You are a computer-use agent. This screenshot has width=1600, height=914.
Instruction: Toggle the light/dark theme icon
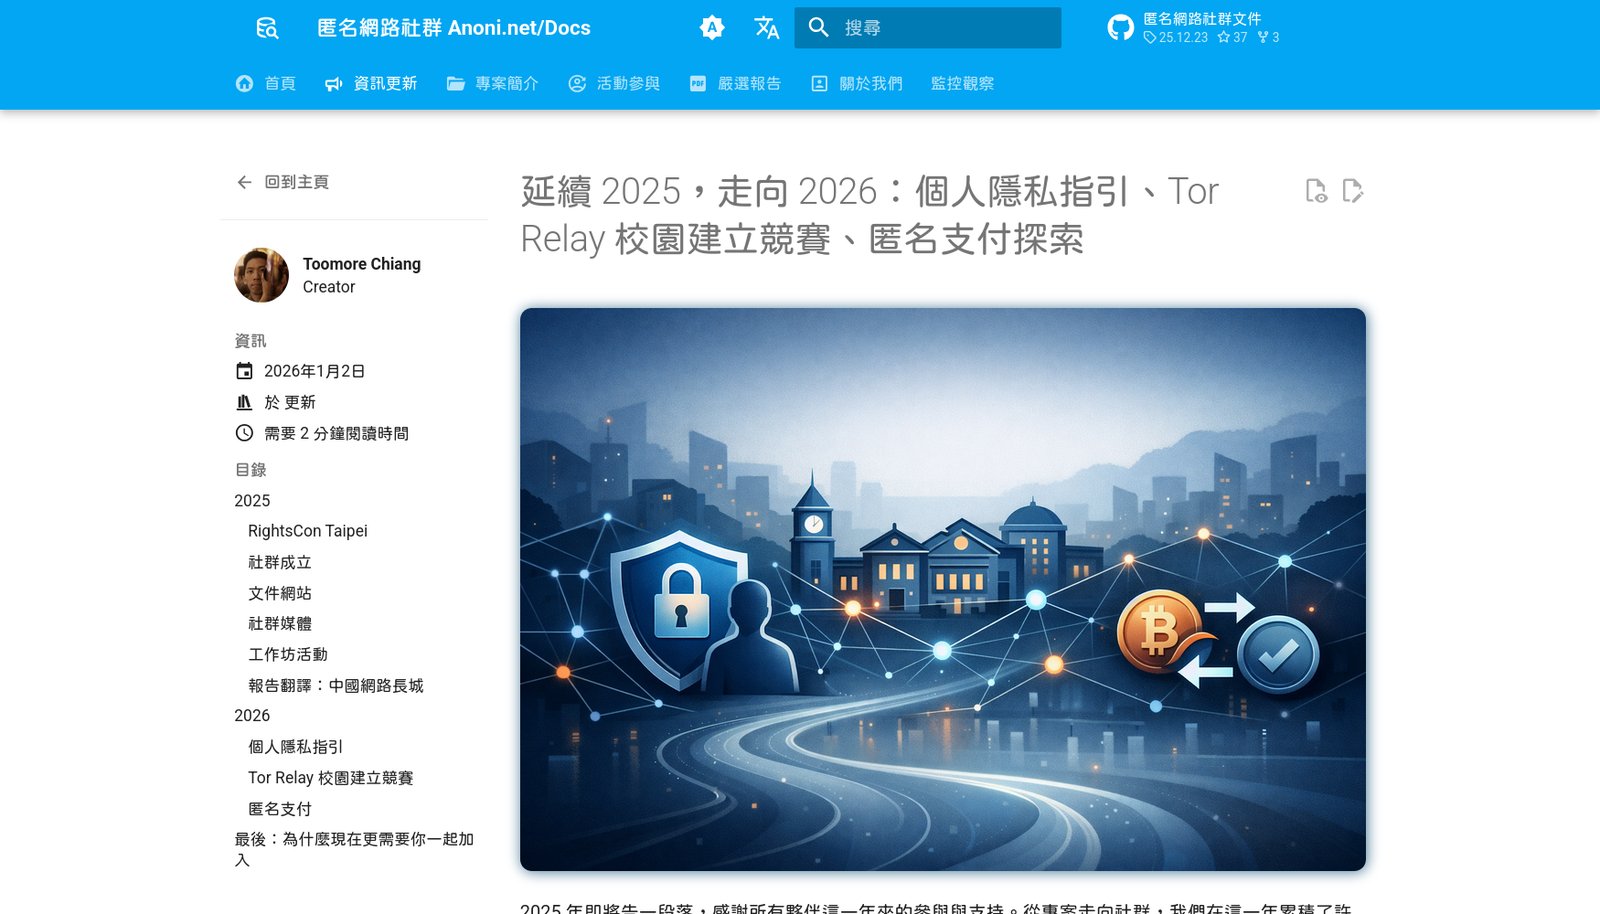[712, 28]
